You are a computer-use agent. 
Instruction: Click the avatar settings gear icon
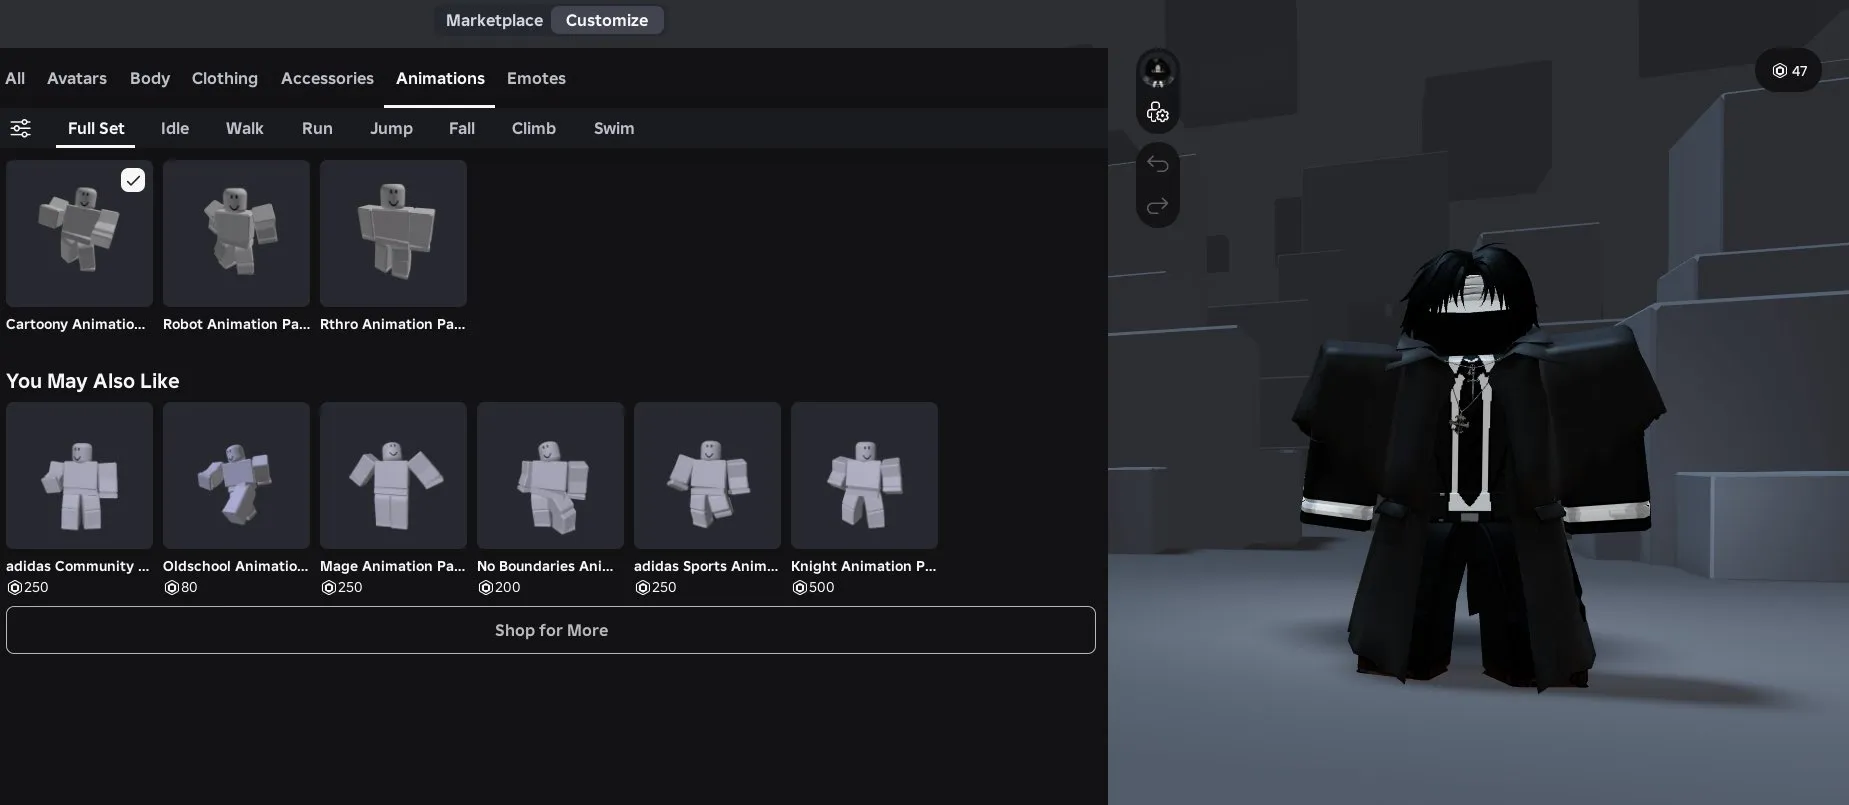[1157, 113]
